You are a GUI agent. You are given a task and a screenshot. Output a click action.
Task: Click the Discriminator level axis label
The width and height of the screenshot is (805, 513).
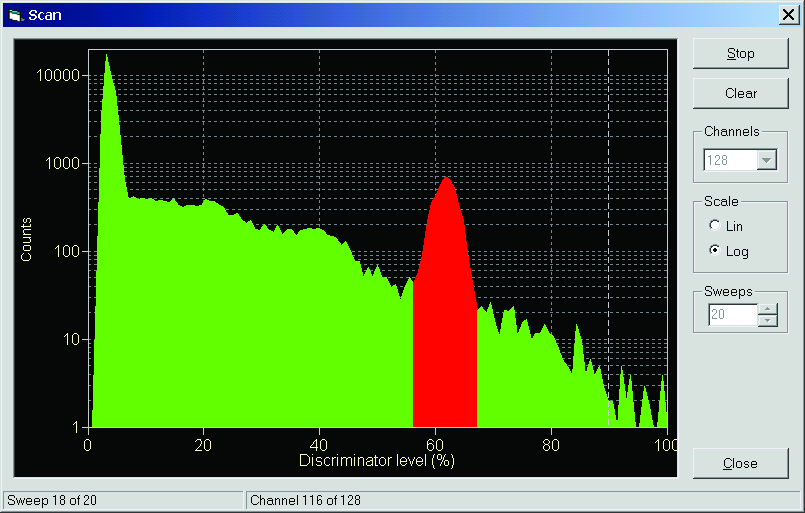tap(377, 461)
